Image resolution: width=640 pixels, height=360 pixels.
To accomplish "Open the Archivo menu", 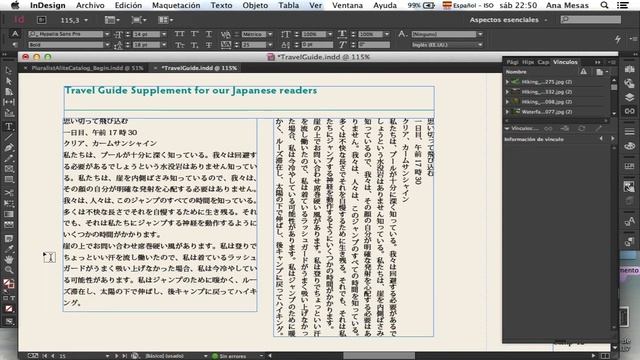I will [90, 5].
